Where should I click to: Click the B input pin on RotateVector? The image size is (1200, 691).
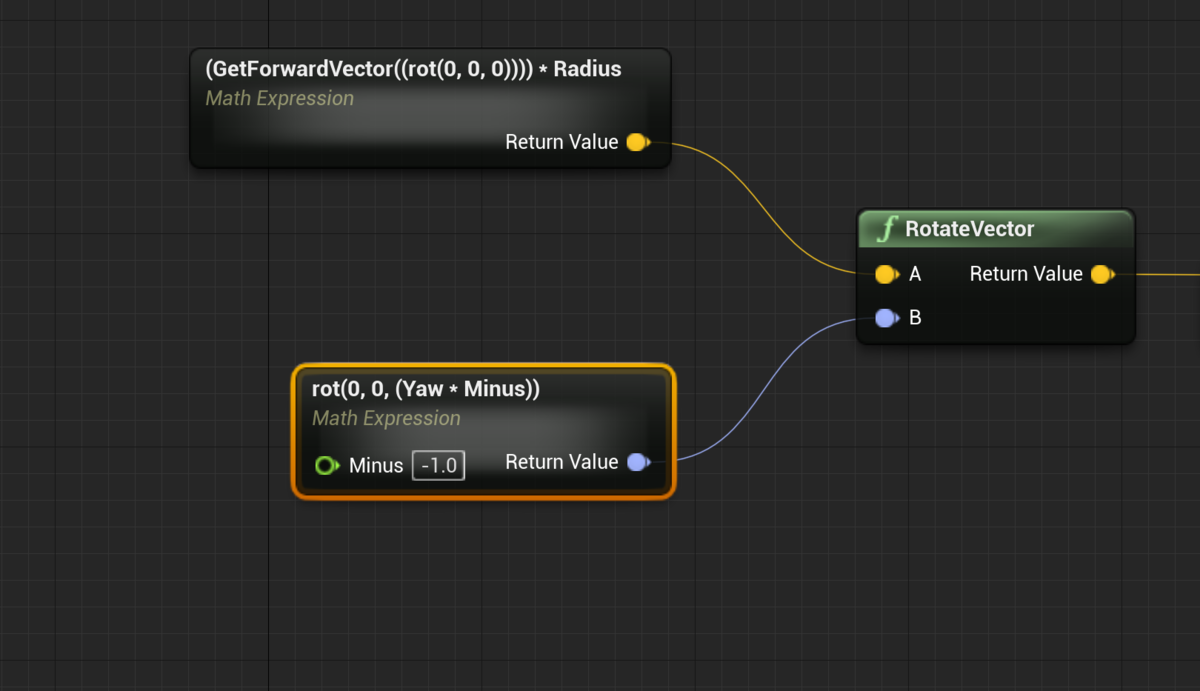[x=886, y=318]
